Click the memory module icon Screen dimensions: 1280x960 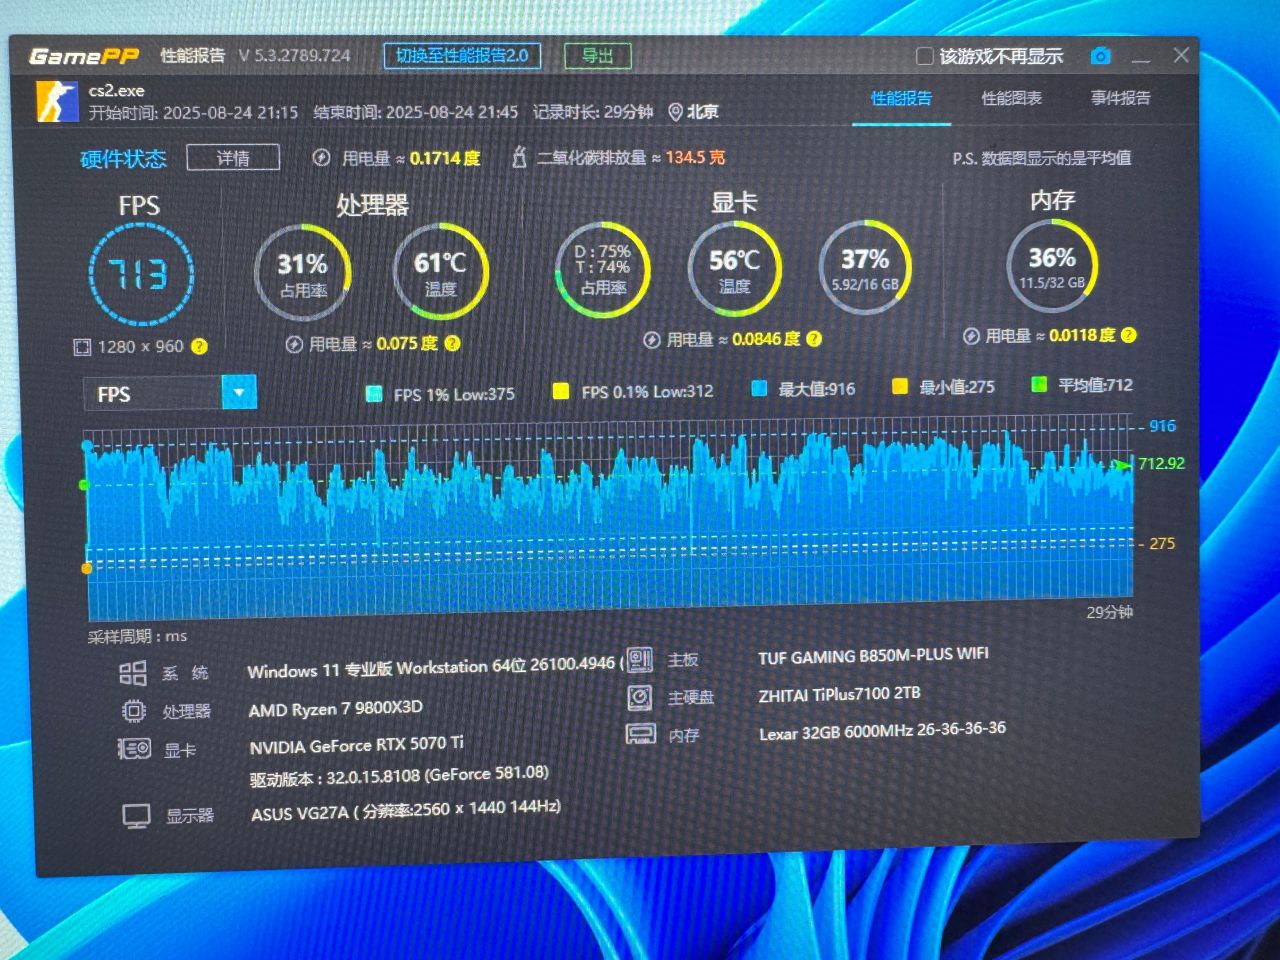(640, 735)
